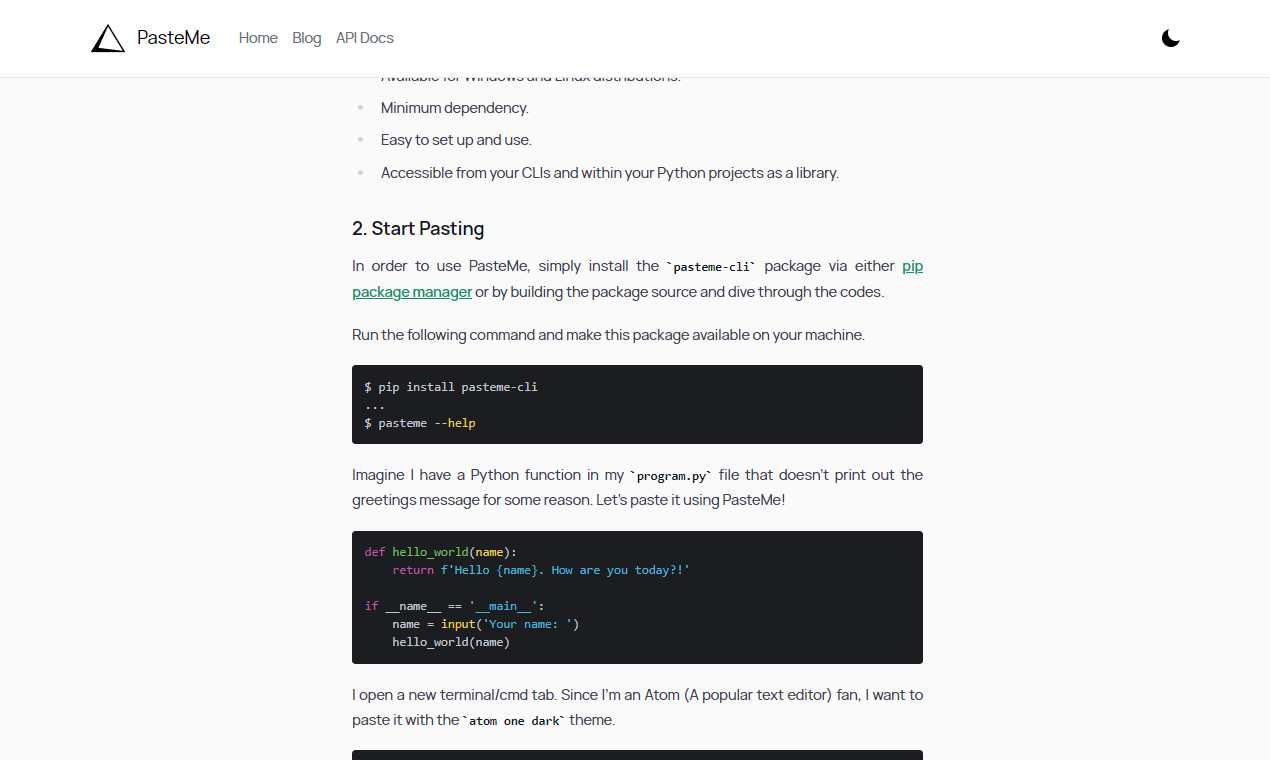Click the 'I open a new terminal/cmd tab' paragraph
The height and width of the screenshot is (760, 1270).
(x=637, y=707)
